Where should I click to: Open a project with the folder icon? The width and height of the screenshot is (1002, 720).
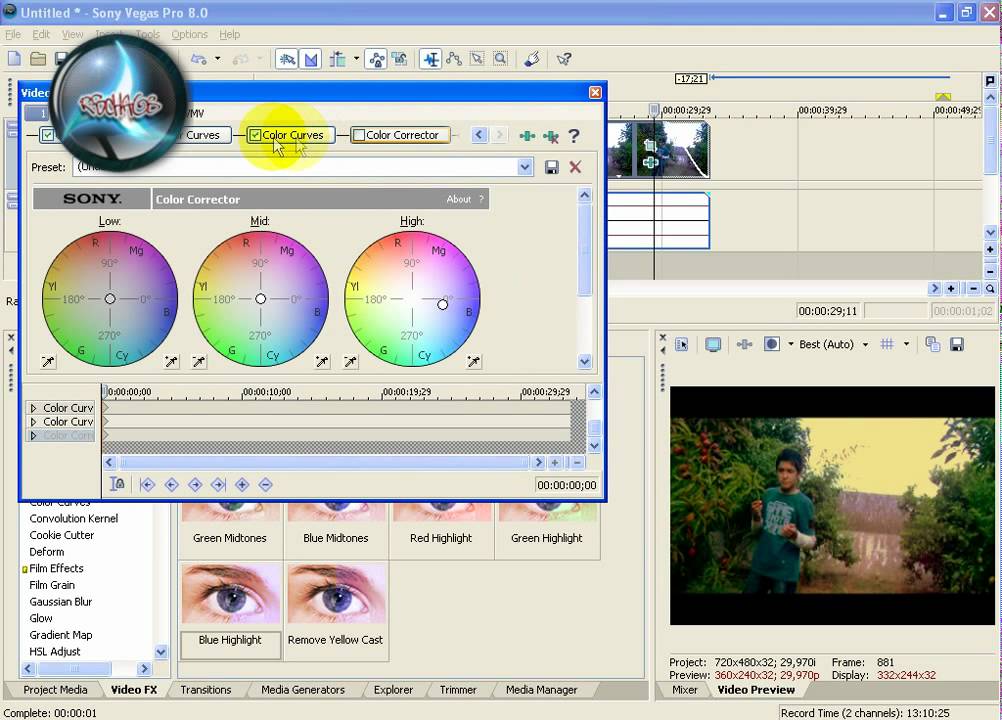click(x=38, y=59)
